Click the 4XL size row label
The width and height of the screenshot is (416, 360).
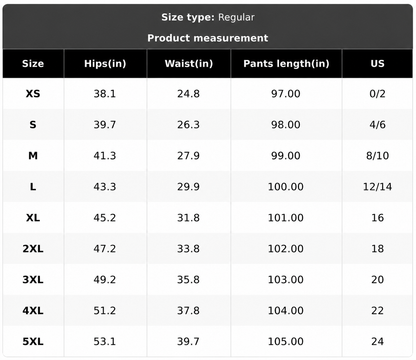[x=33, y=311]
